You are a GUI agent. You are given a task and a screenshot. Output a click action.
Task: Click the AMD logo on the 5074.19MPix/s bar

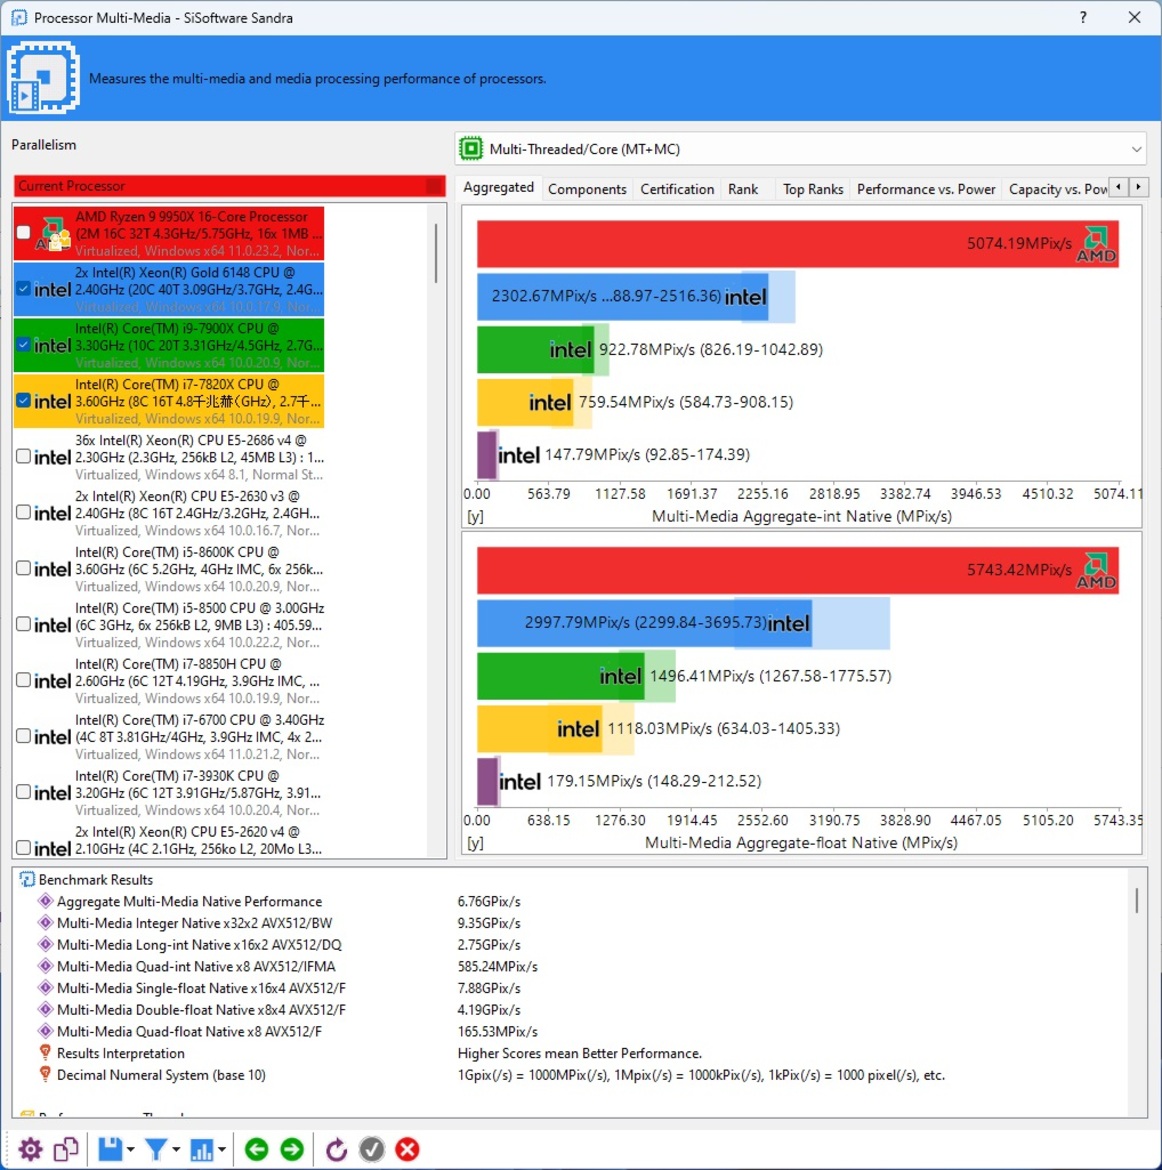pos(1096,245)
